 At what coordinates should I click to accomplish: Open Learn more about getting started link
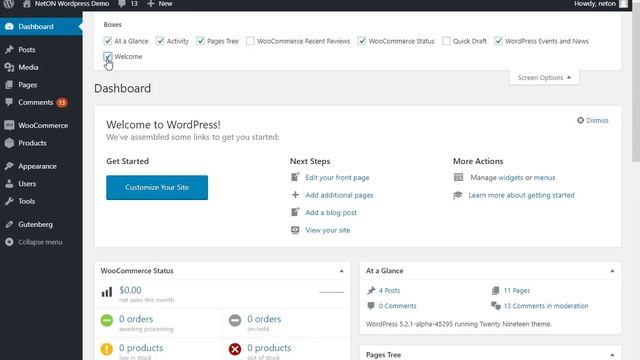(x=521, y=195)
